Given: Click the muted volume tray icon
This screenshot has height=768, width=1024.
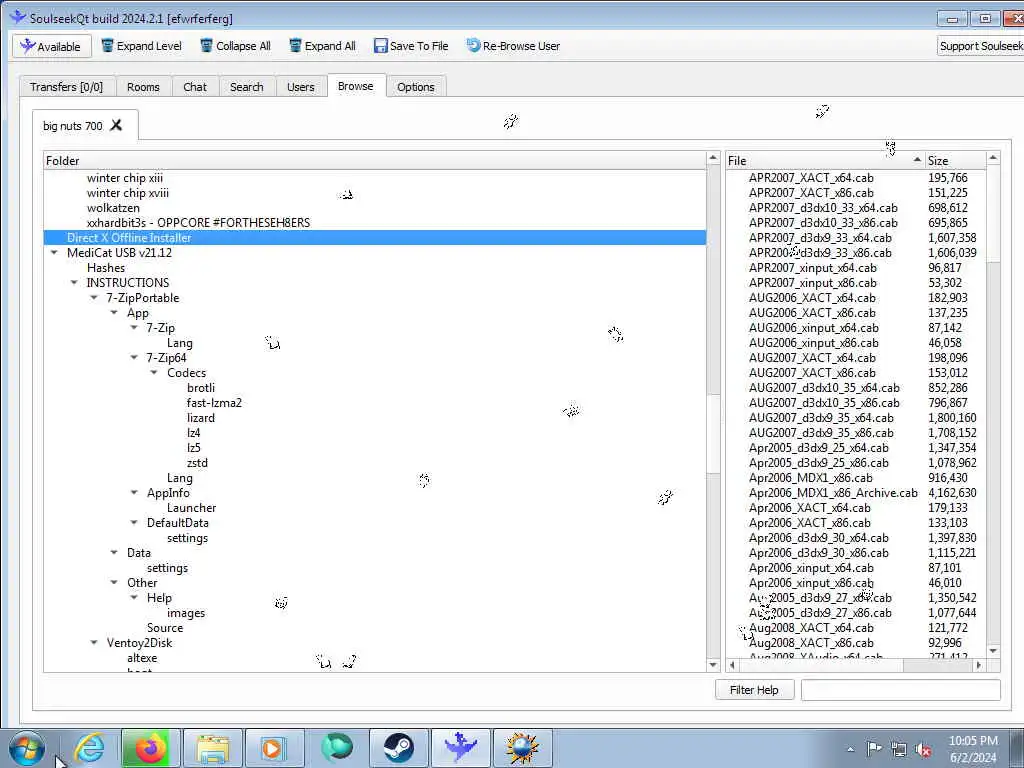Looking at the screenshot, I should pyautogui.click(x=923, y=749).
